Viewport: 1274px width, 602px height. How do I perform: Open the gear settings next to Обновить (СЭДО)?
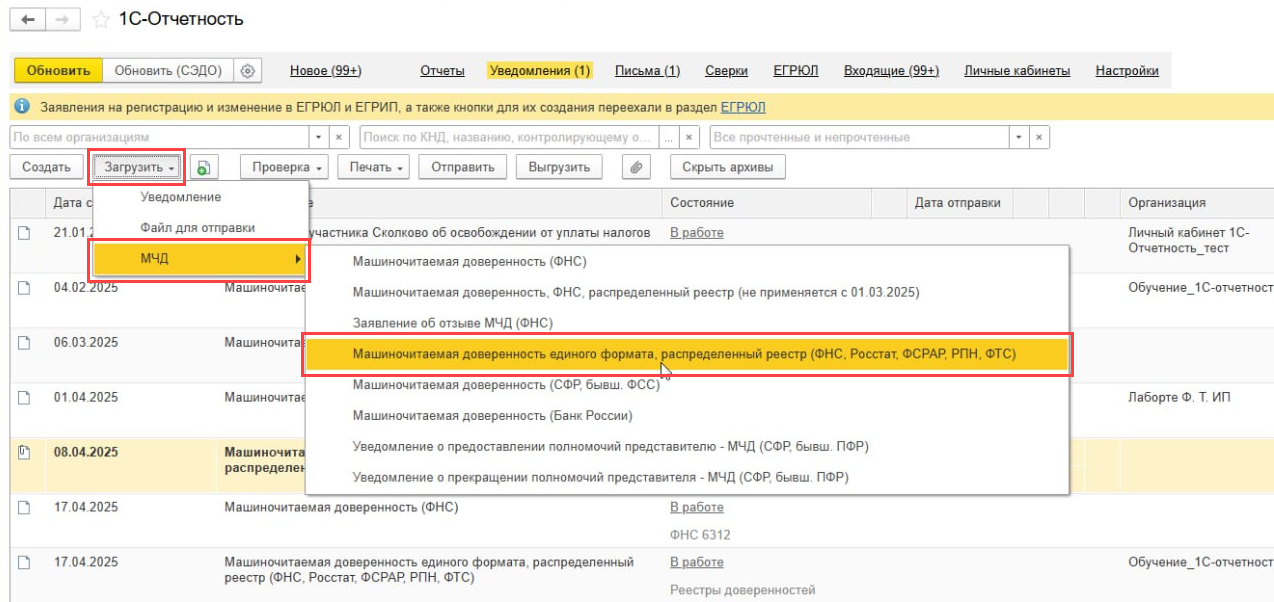click(248, 71)
